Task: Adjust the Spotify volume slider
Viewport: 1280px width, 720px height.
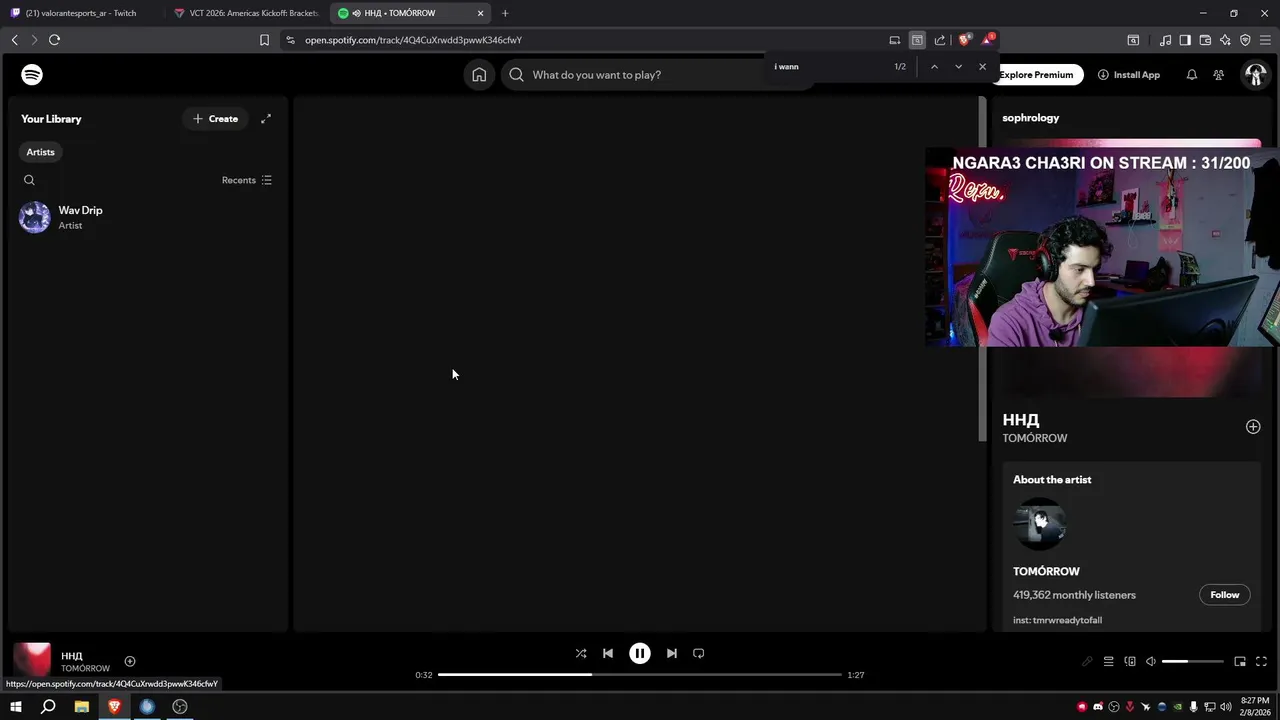Action: coord(1193,661)
